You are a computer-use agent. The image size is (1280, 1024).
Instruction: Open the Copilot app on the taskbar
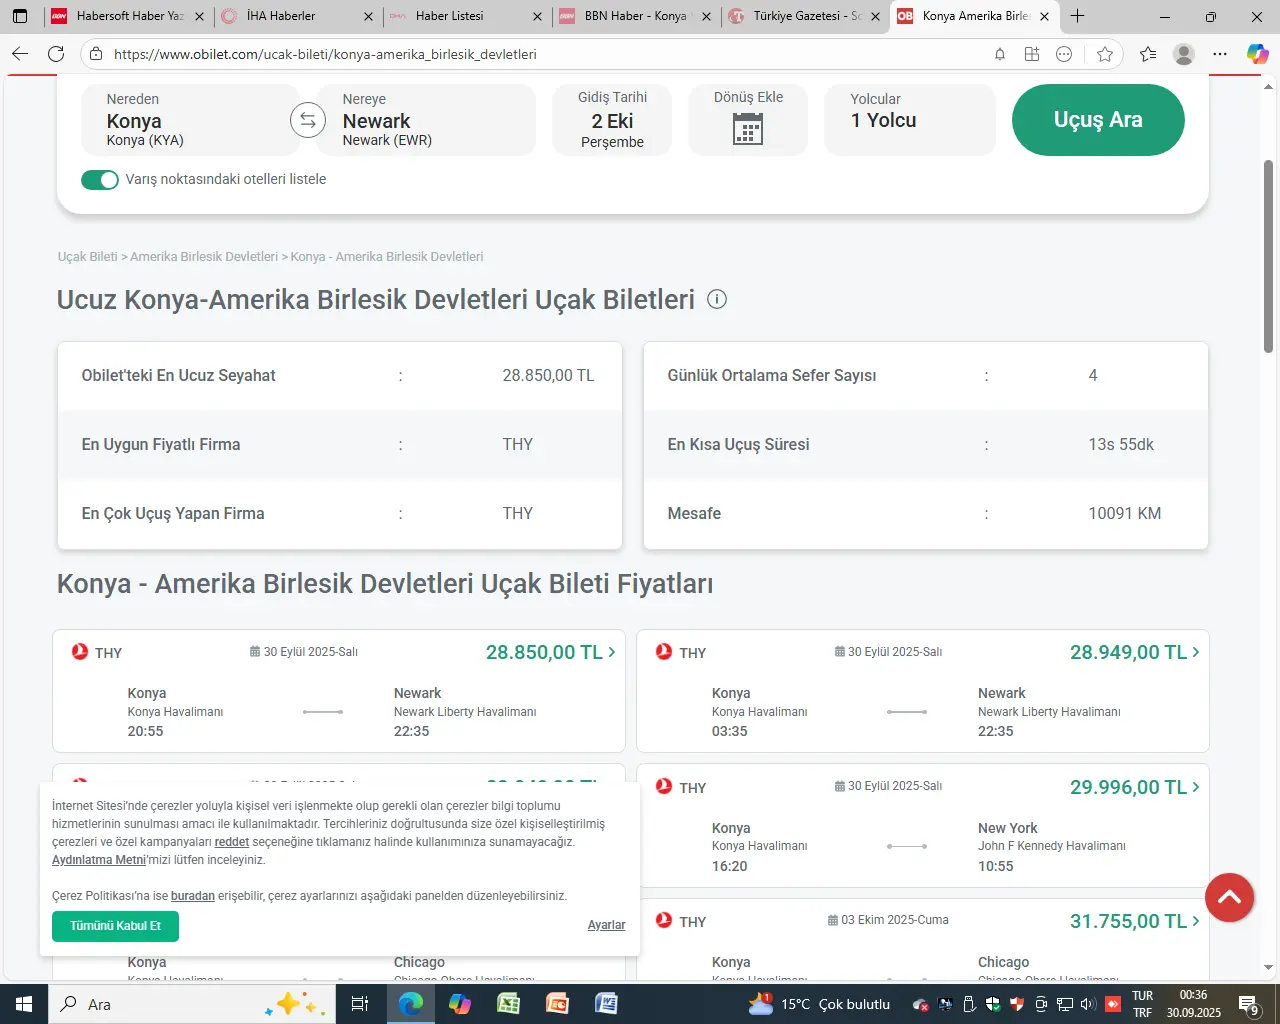click(x=459, y=1004)
